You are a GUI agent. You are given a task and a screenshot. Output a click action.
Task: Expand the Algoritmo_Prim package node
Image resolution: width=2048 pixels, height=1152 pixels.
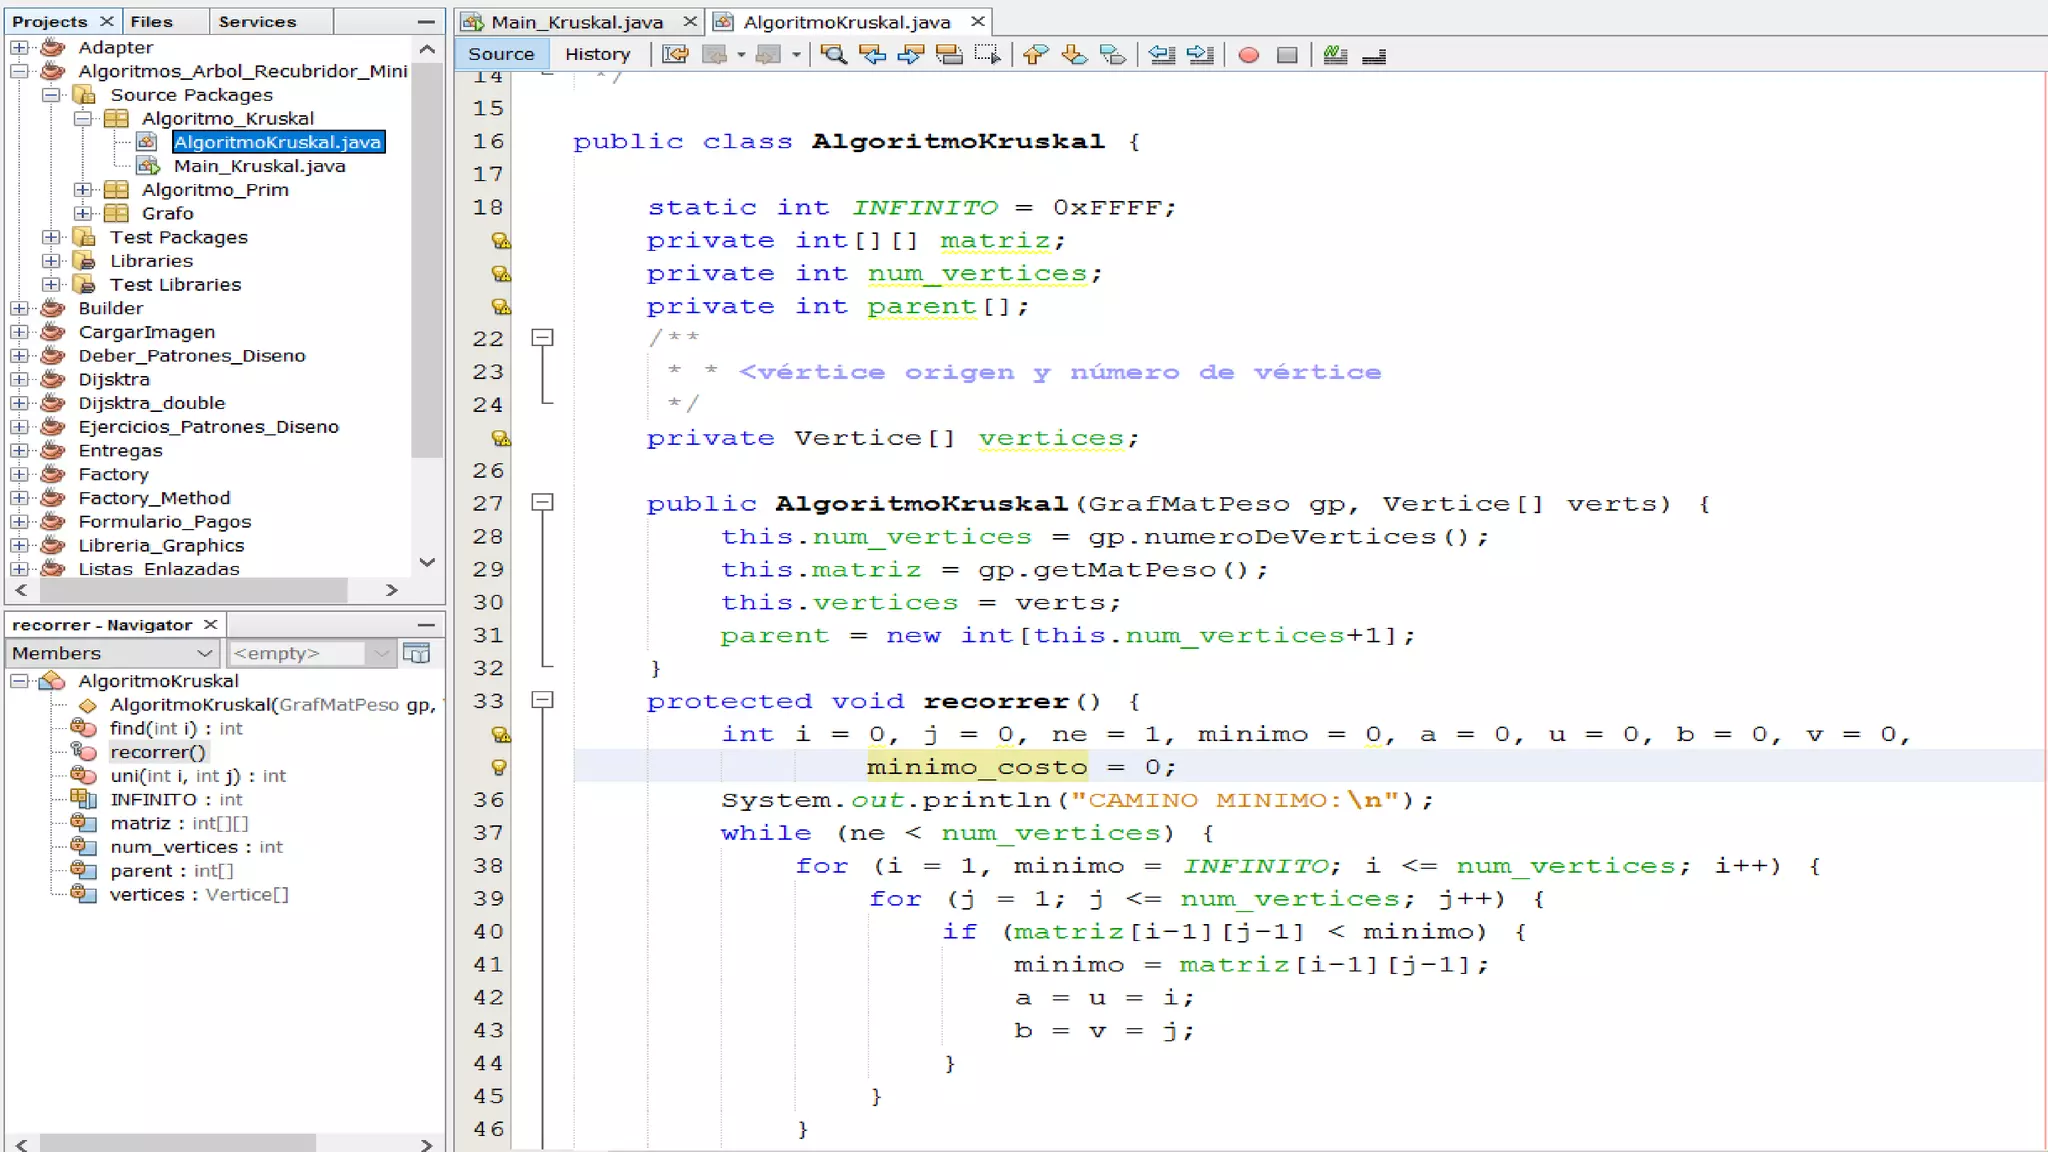(84, 190)
